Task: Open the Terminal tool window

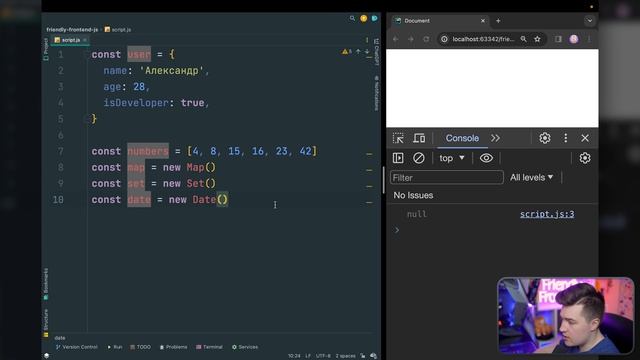Action: (209, 347)
